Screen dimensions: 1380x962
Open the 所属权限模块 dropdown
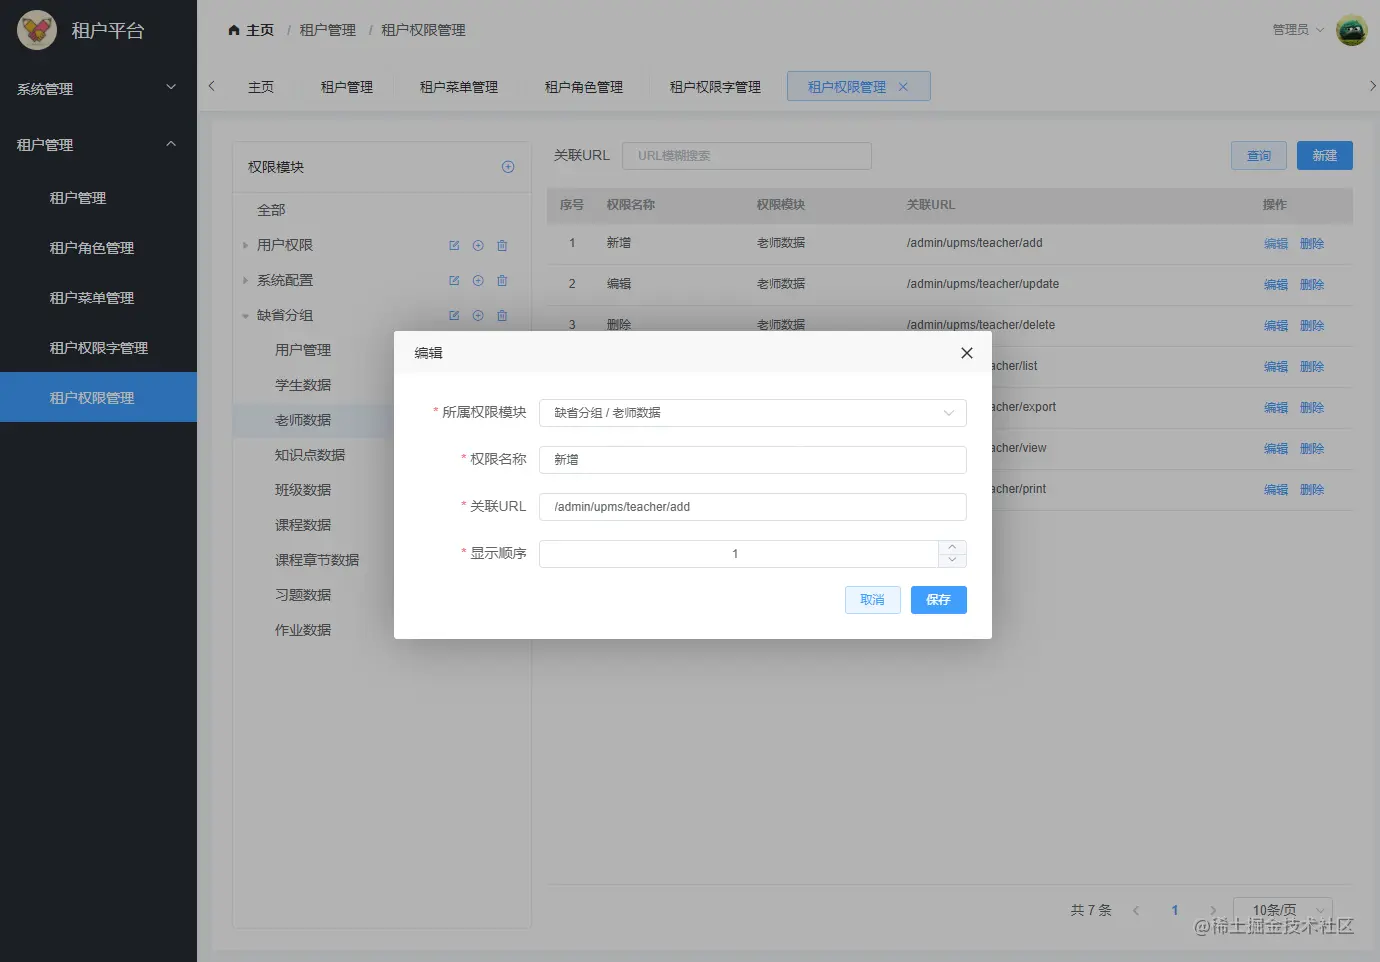pyautogui.click(x=753, y=413)
